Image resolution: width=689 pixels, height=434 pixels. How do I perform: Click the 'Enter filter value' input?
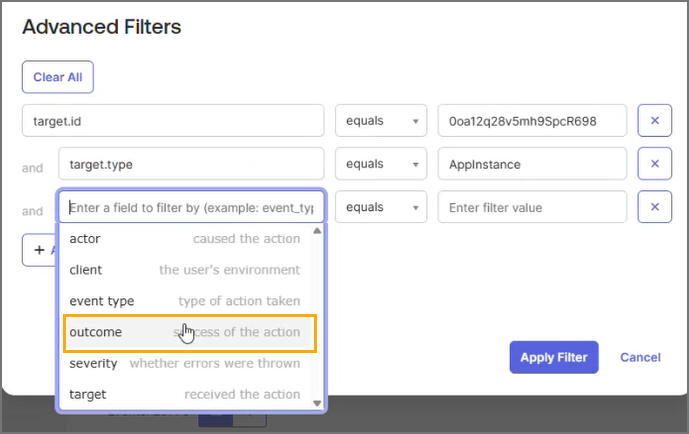[532, 206]
